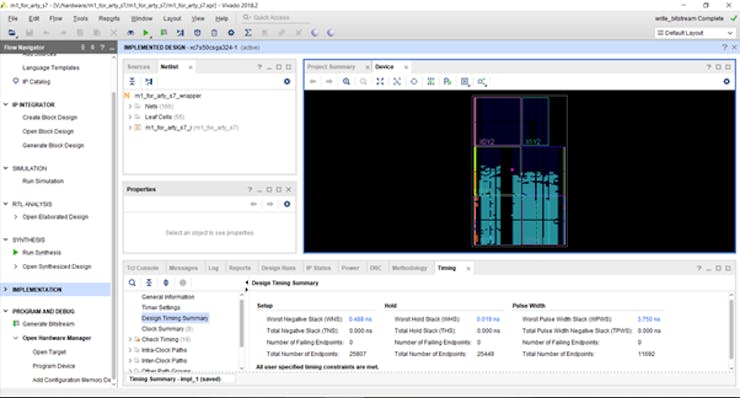740x398 pixels.
Task: Click Create Block Design
Action: [50, 117]
